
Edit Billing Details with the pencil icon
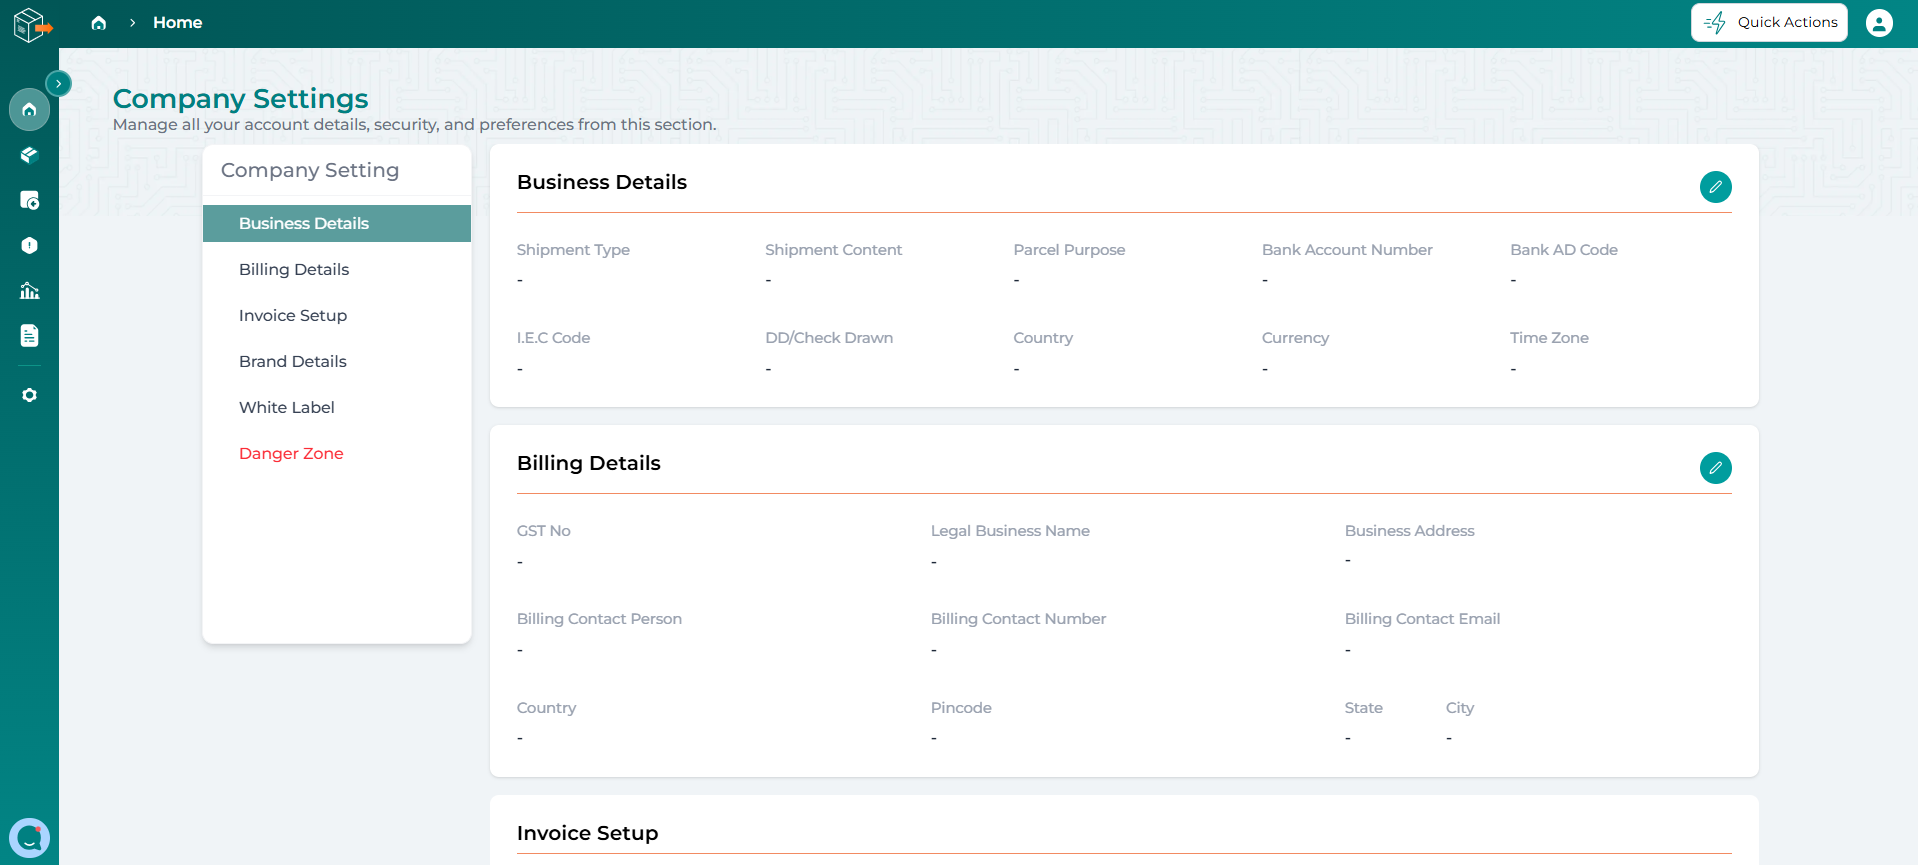(1715, 468)
